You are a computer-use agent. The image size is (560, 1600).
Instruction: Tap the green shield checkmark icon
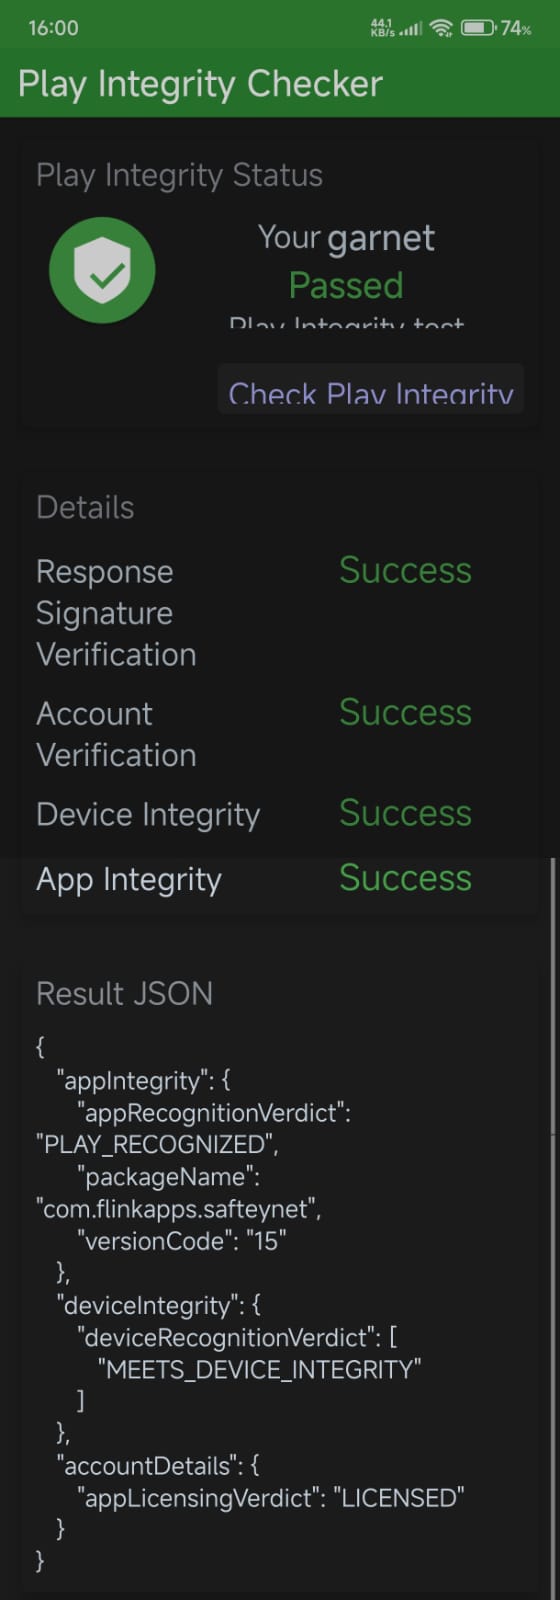[102, 270]
